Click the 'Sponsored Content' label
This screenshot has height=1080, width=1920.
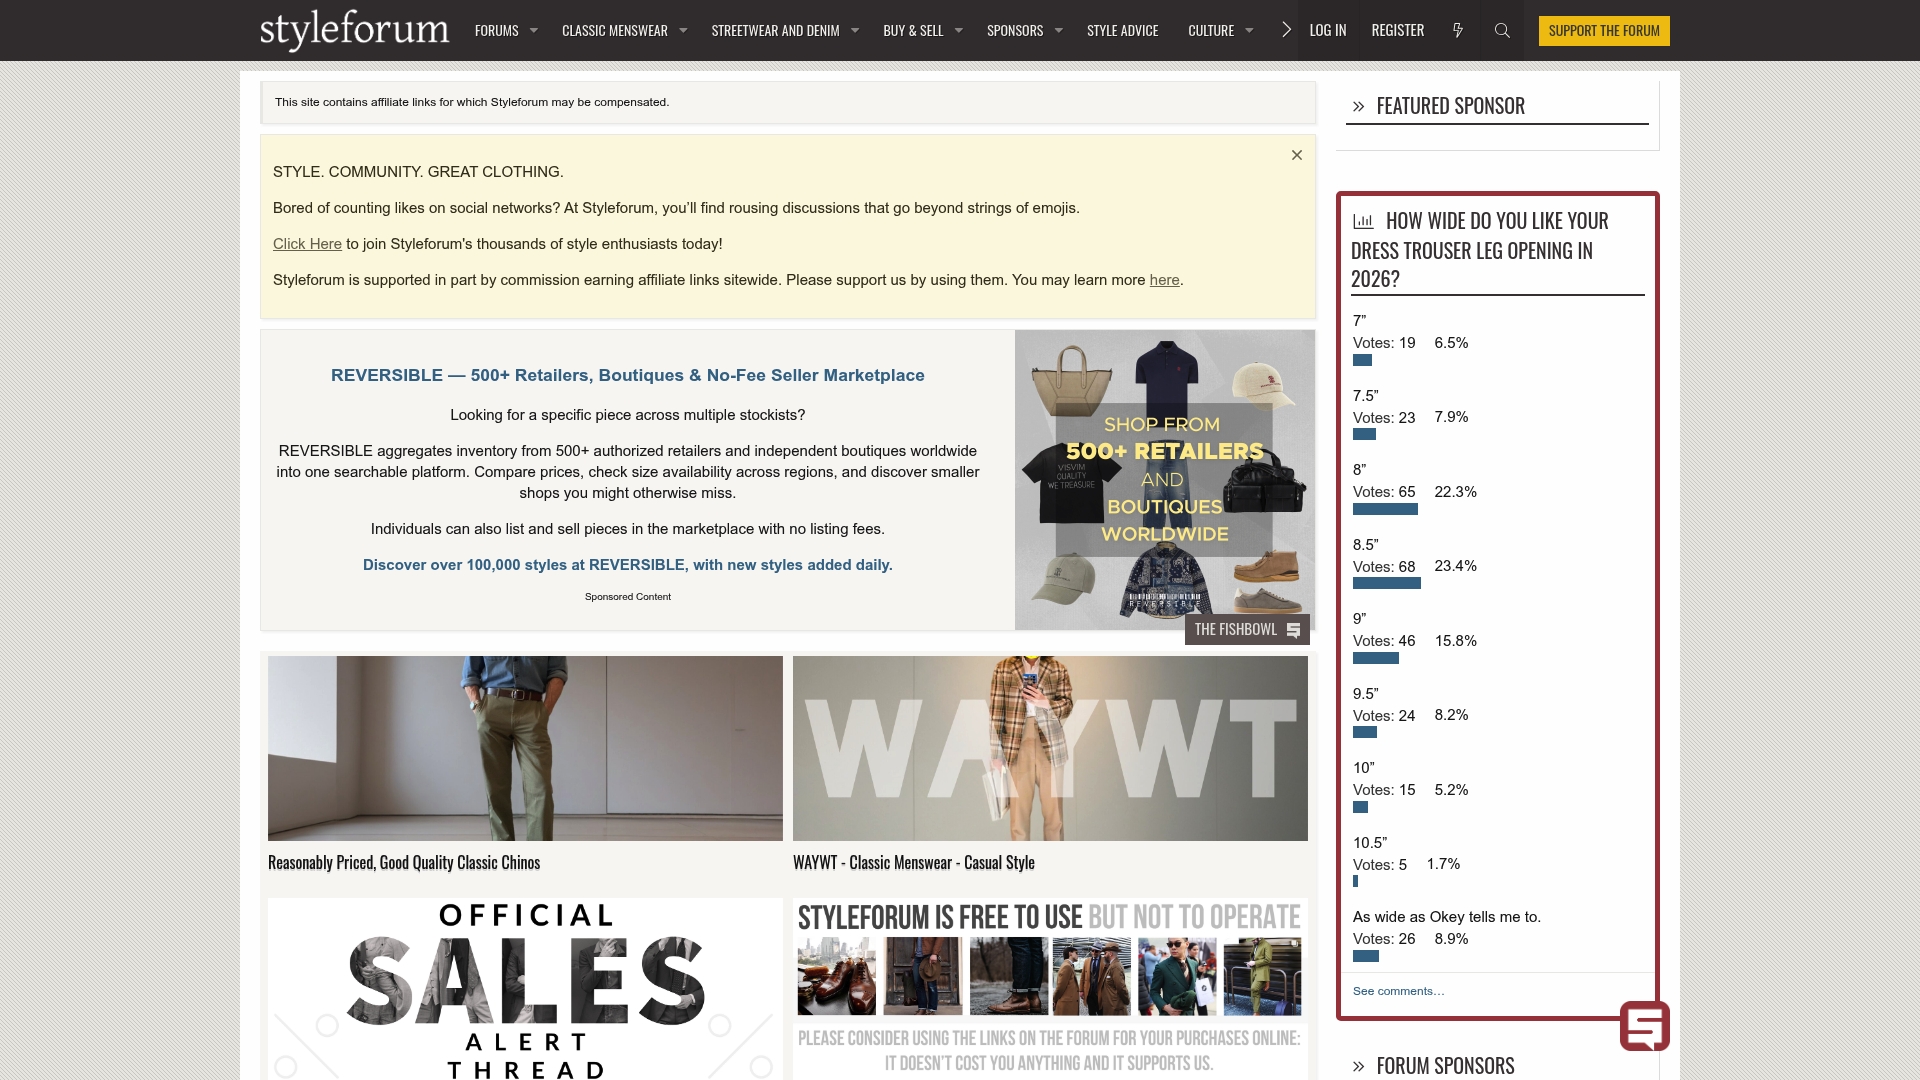click(627, 597)
